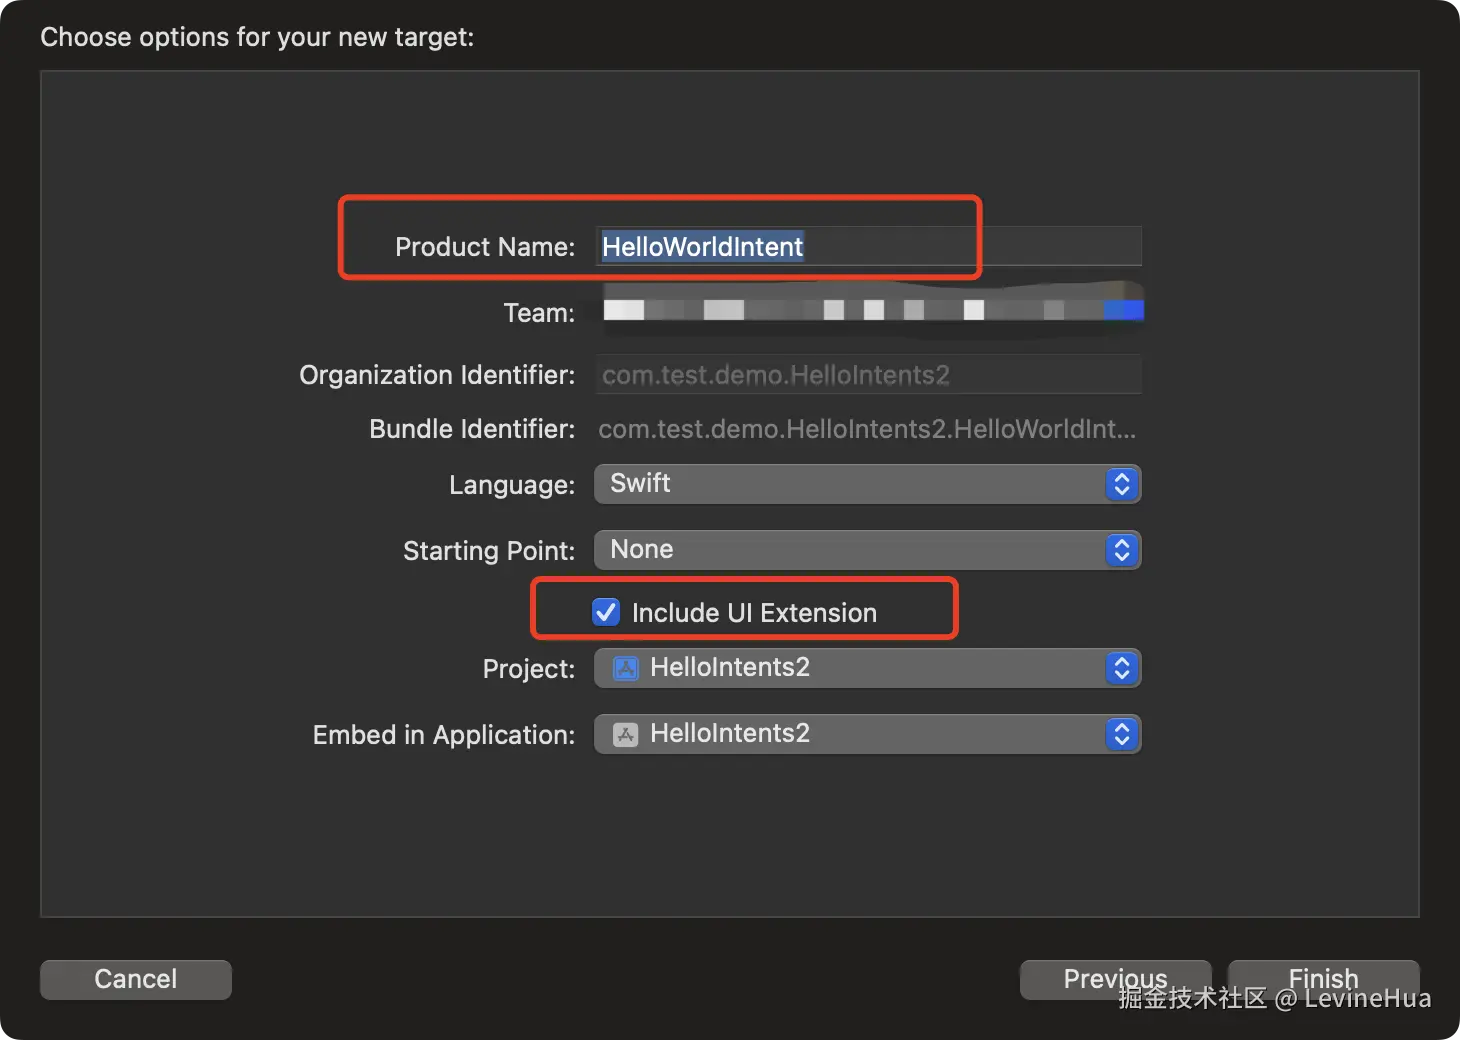
Task: Click the blue arrow on Team popup
Action: tap(1124, 311)
